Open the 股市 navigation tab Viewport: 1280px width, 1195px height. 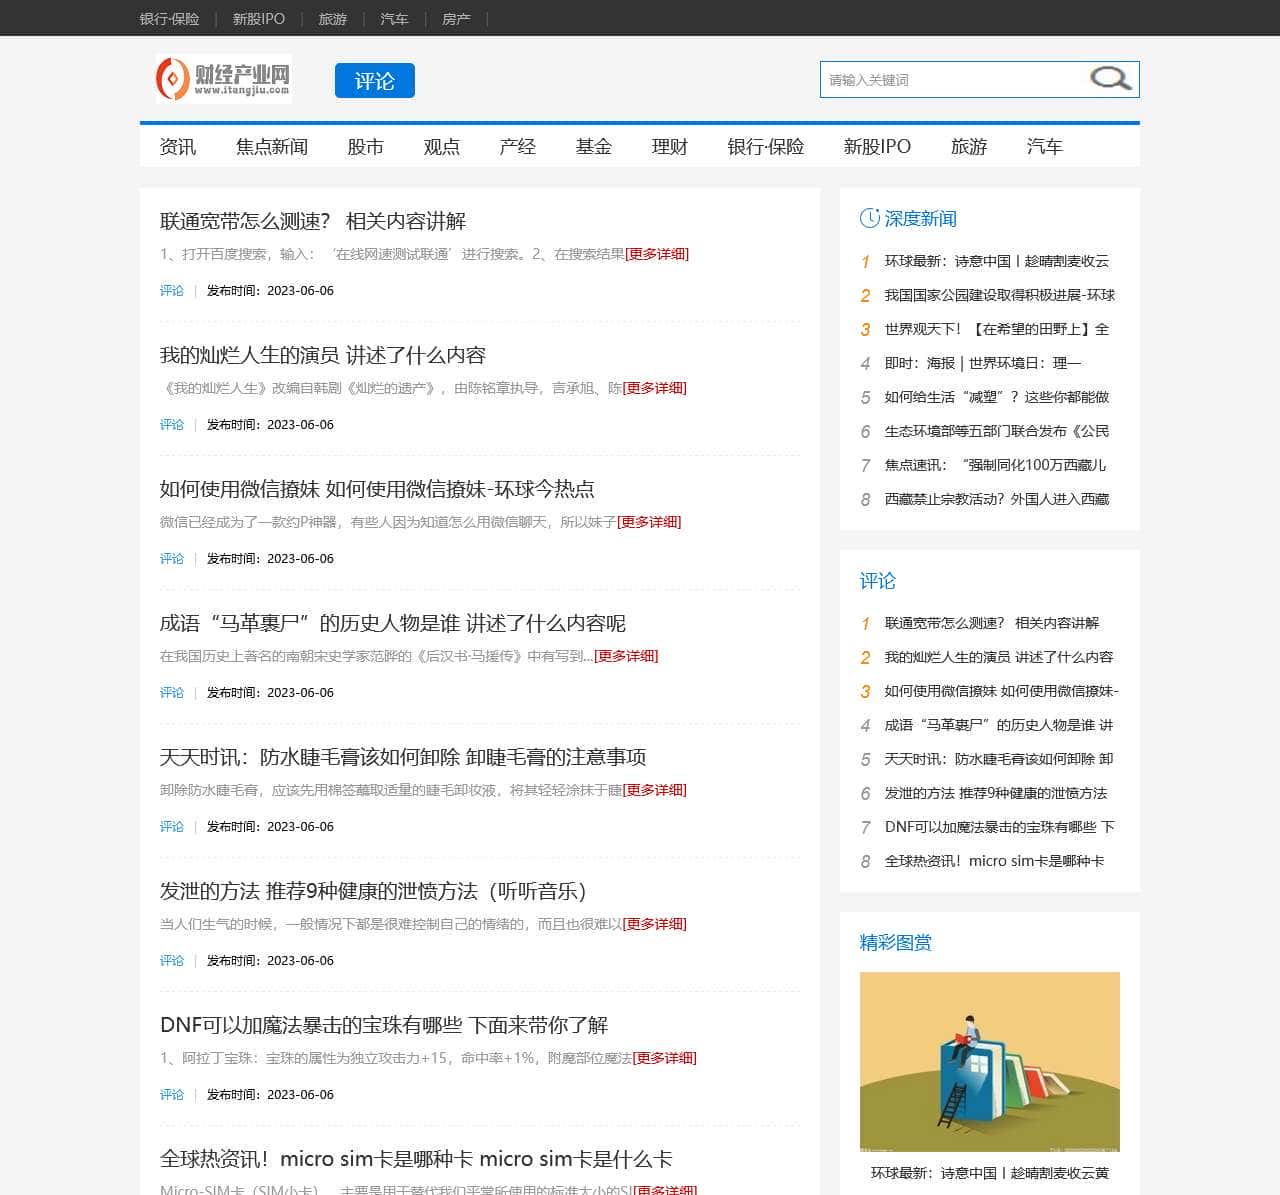click(x=366, y=146)
